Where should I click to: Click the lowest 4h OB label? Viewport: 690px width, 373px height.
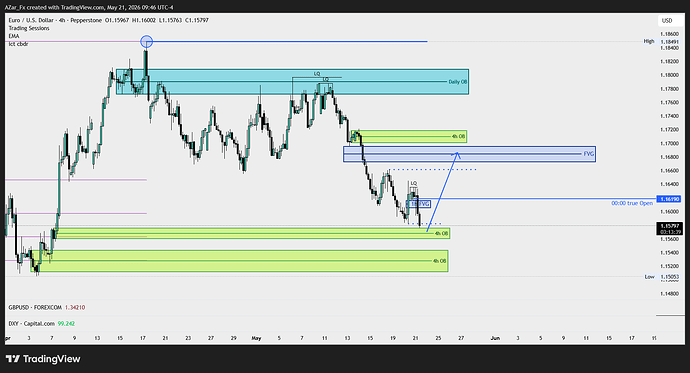439,261
